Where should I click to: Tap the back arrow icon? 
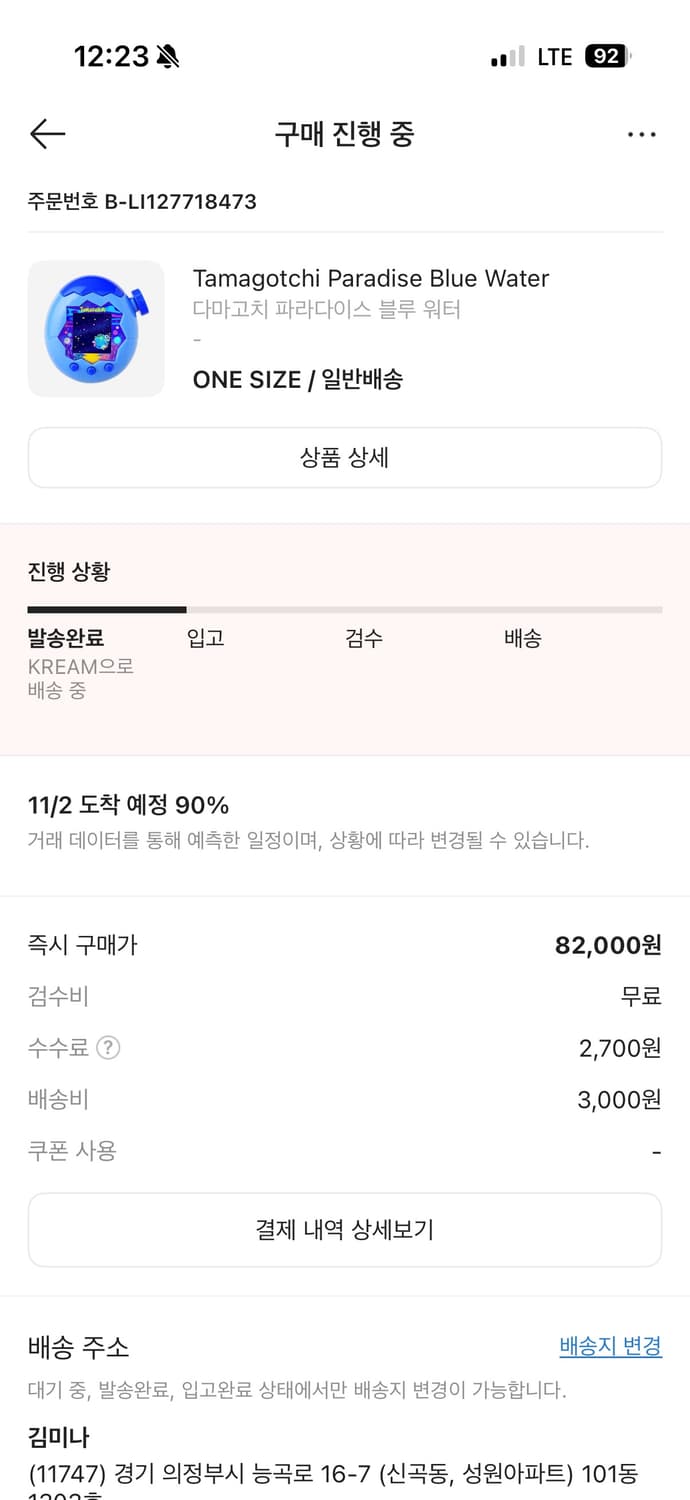coord(47,134)
